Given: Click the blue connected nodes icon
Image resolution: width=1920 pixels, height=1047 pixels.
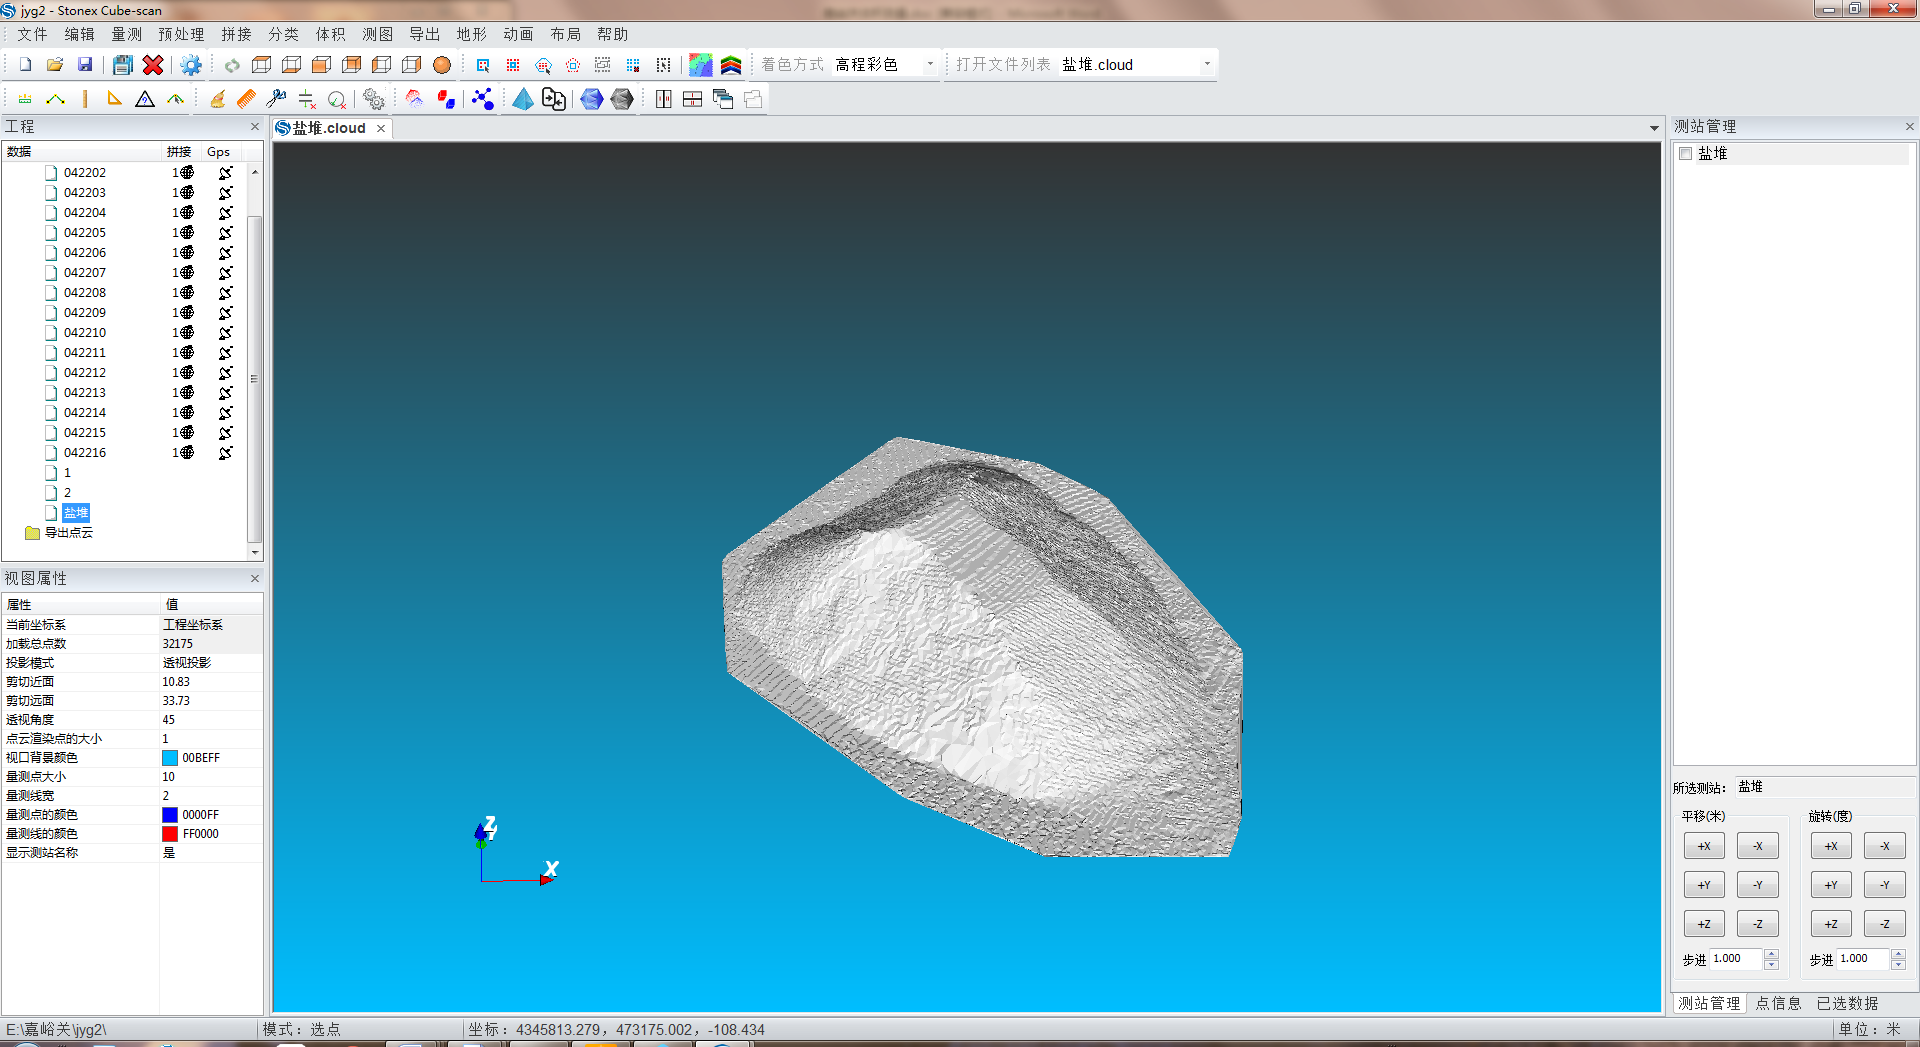Looking at the screenshot, I should (483, 99).
